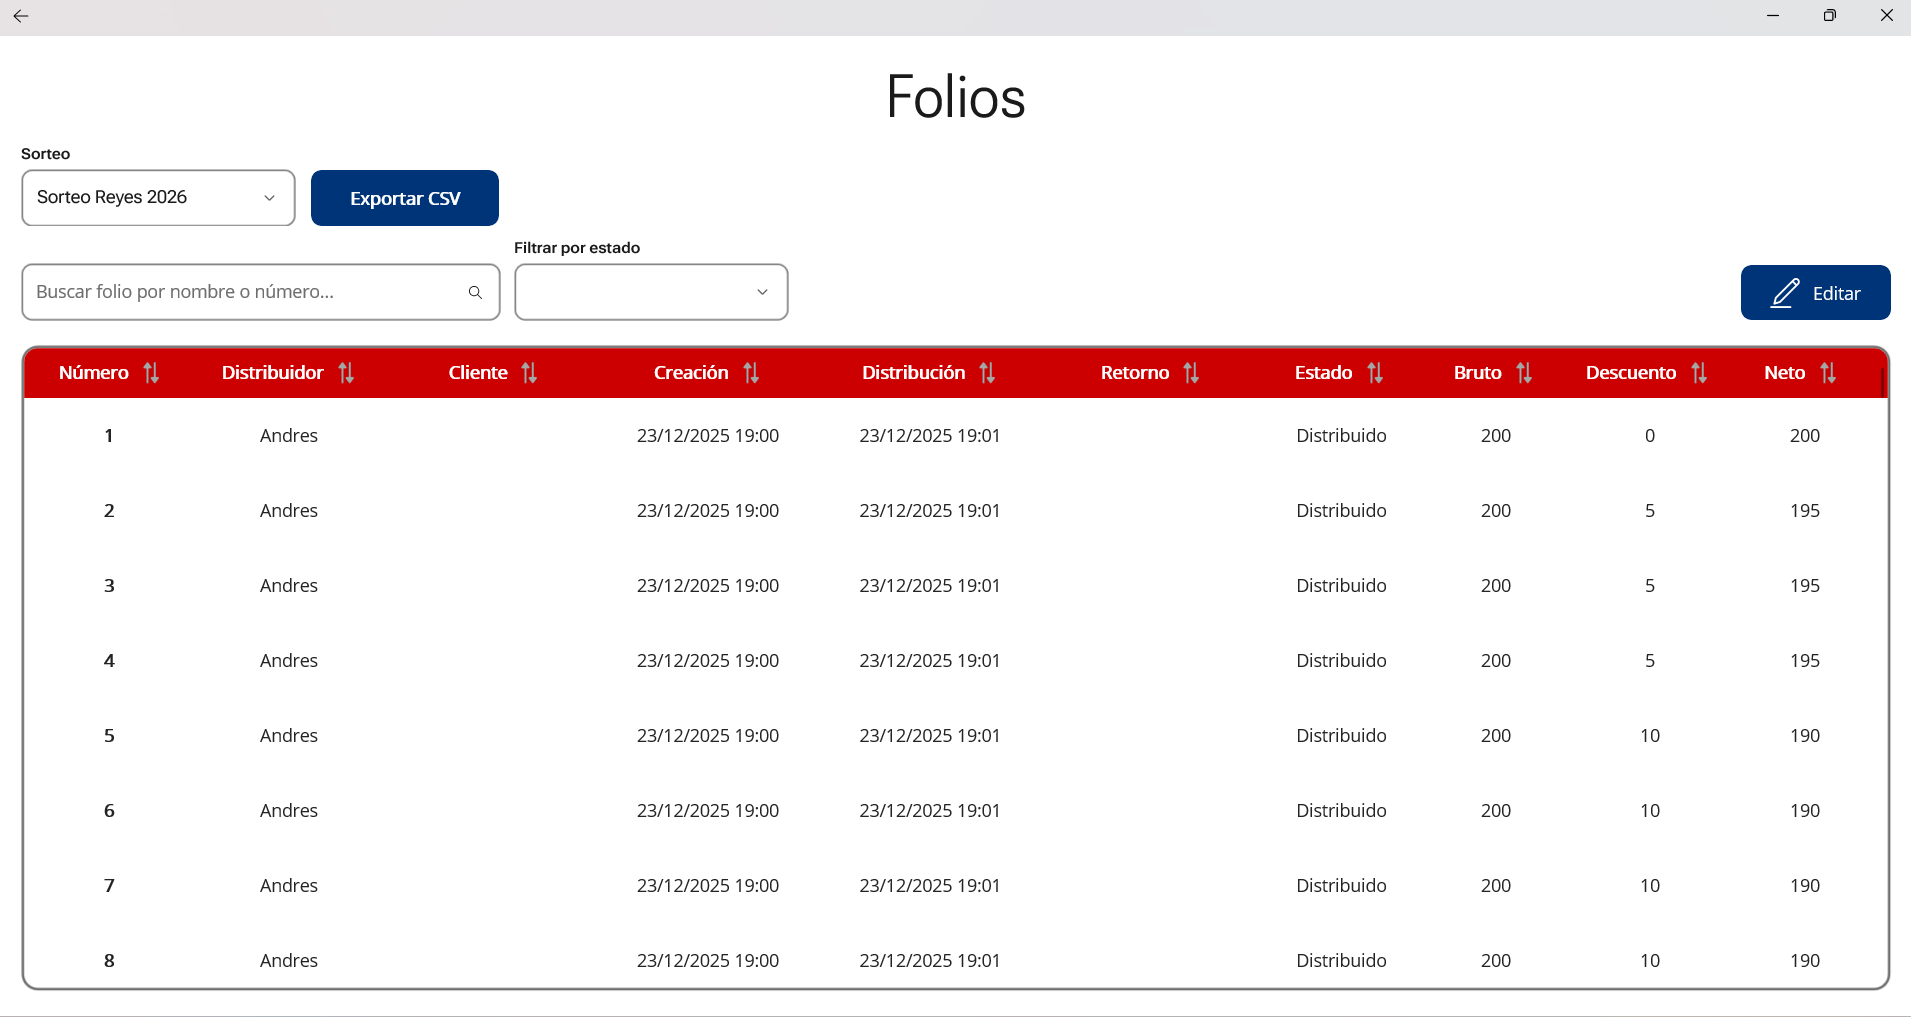Click the Estado column header label
The image size is (1911, 1017).
pos(1323,373)
